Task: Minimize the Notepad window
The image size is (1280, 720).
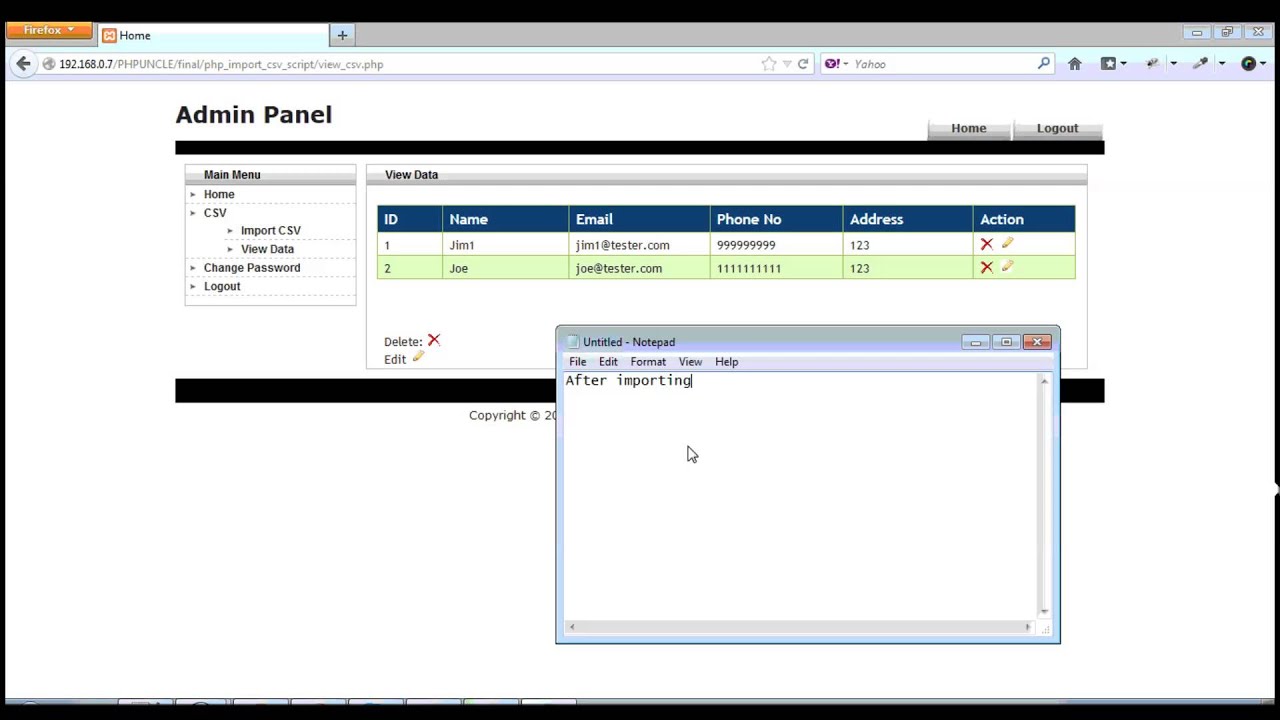Action: (x=976, y=342)
